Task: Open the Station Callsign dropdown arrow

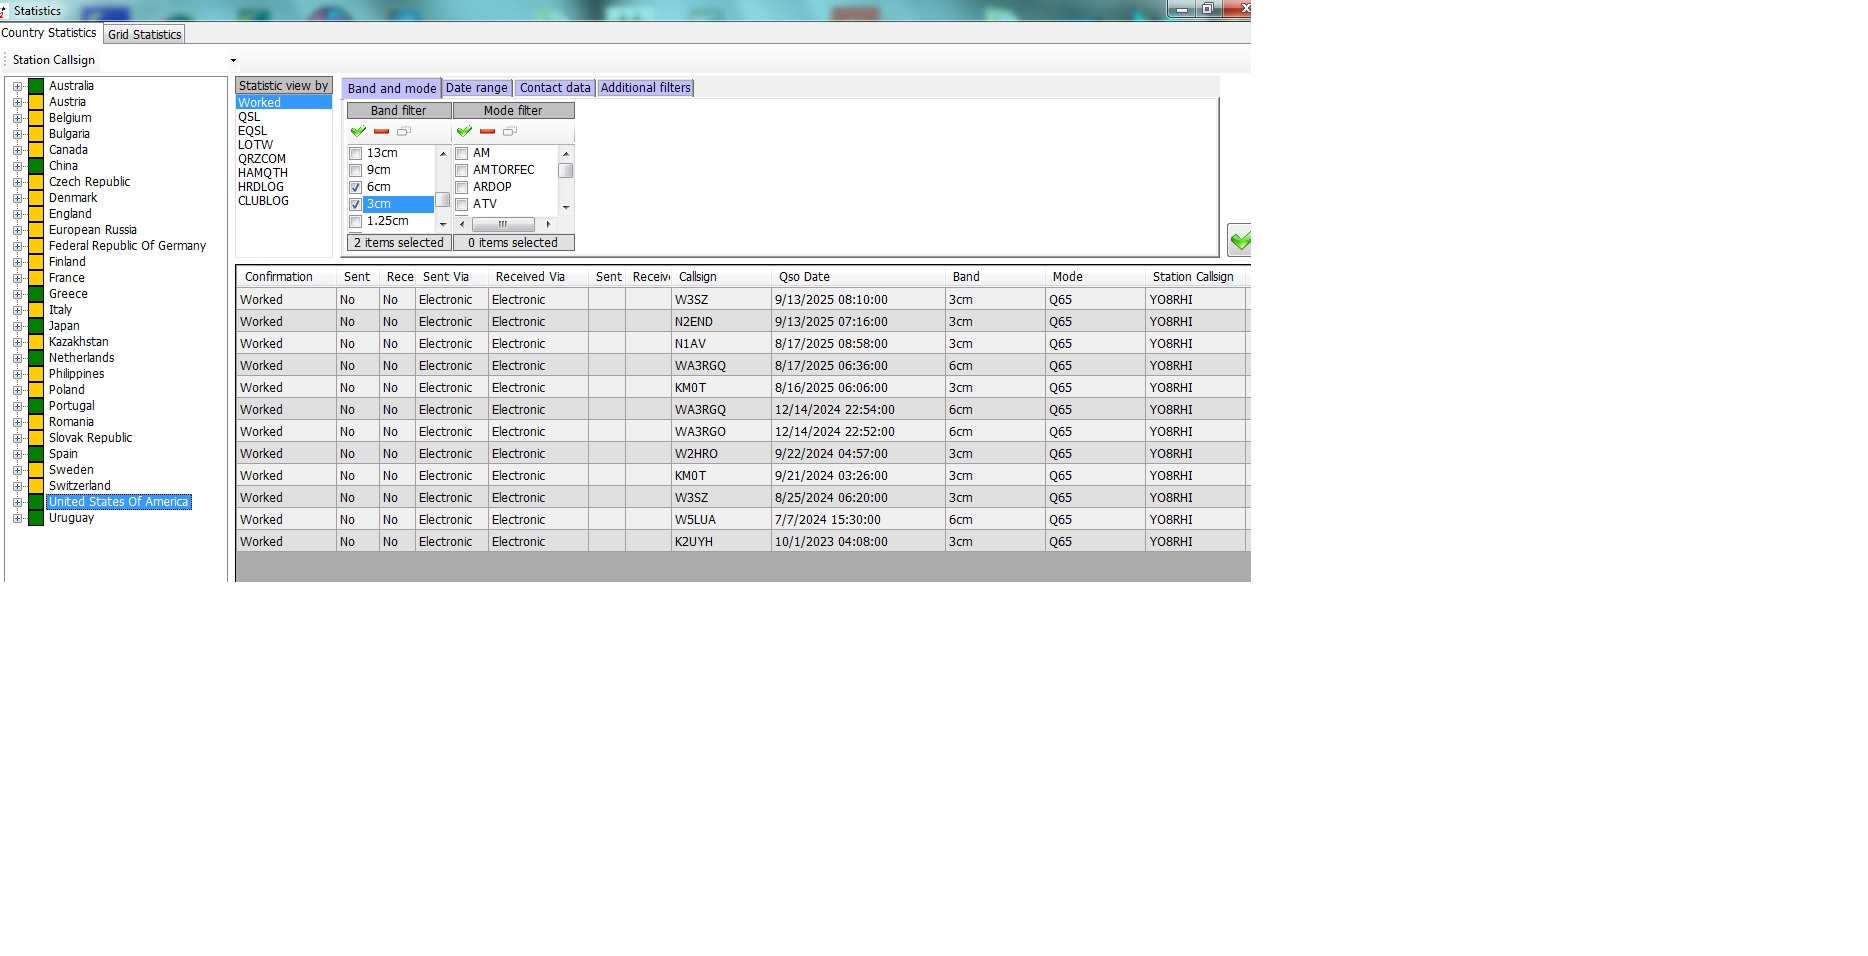Action: (233, 60)
